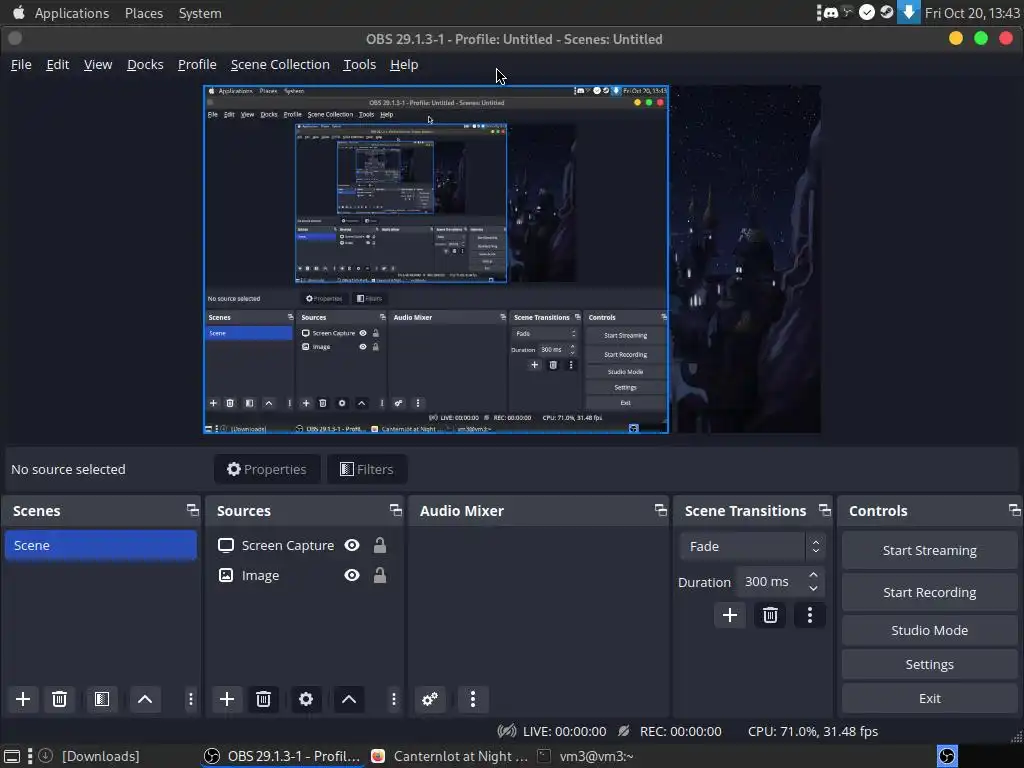Remove configurable transition trash icon
1024x768 pixels.
(x=771, y=615)
